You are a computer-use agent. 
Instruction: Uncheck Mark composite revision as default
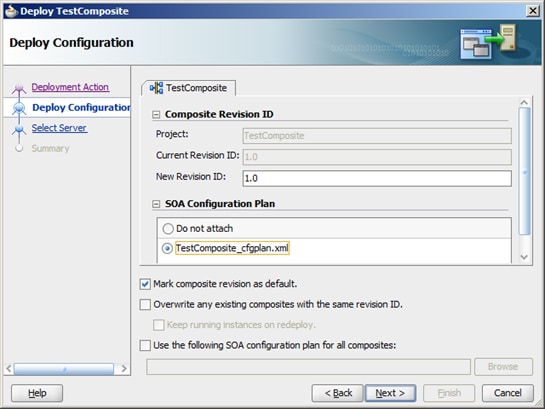tap(145, 284)
